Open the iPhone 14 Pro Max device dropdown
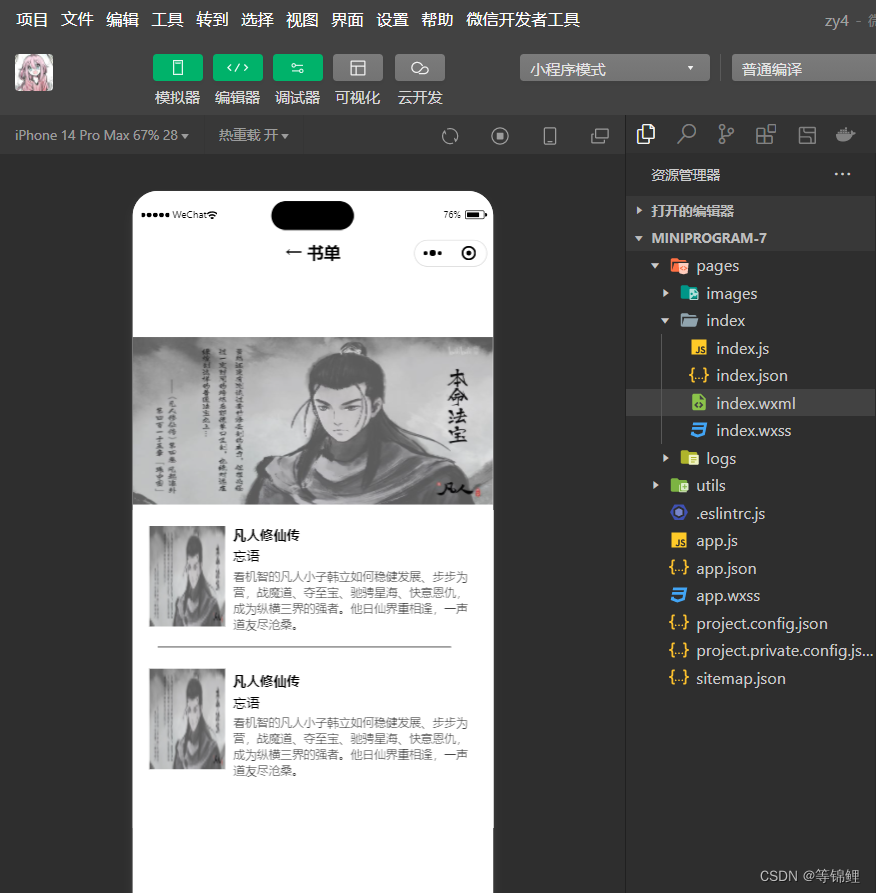This screenshot has height=893, width=876. tap(101, 136)
